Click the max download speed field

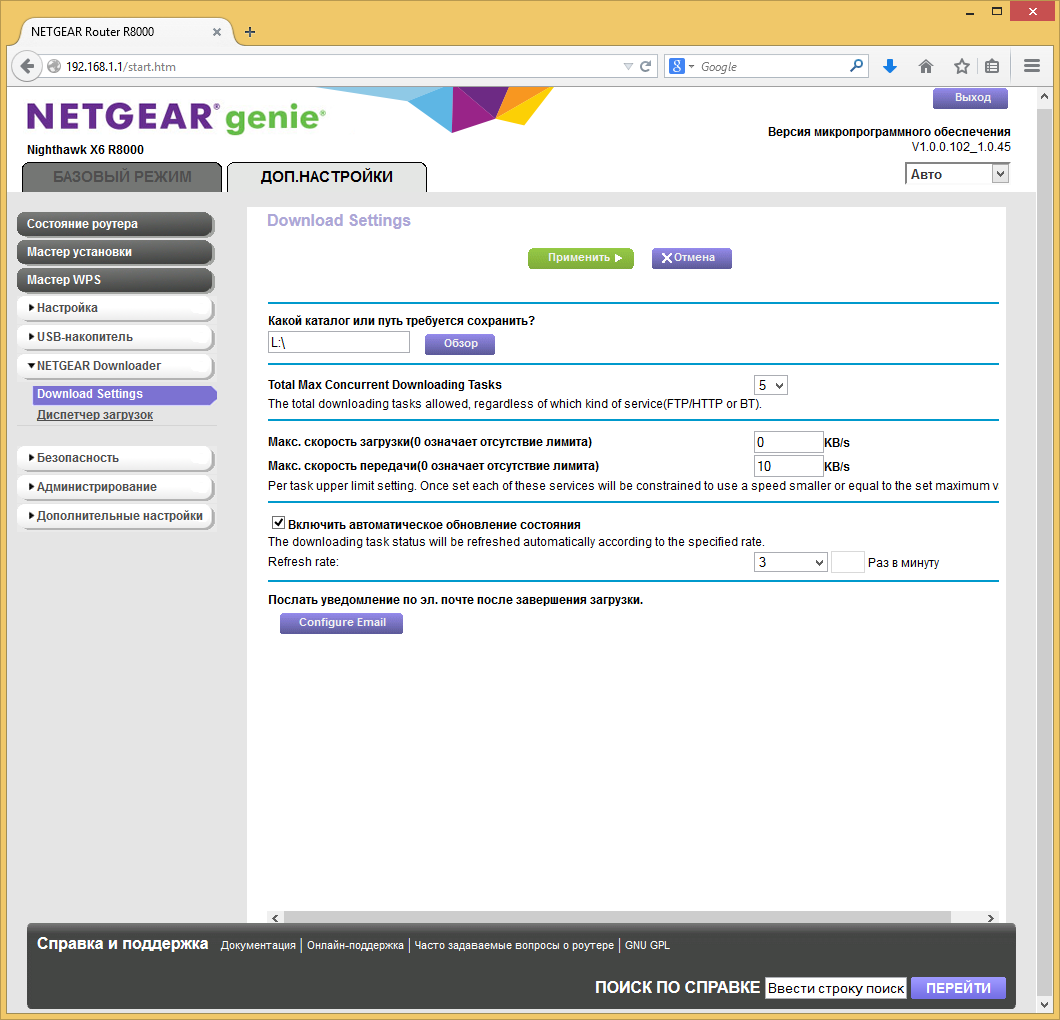(x=788, y=442)
